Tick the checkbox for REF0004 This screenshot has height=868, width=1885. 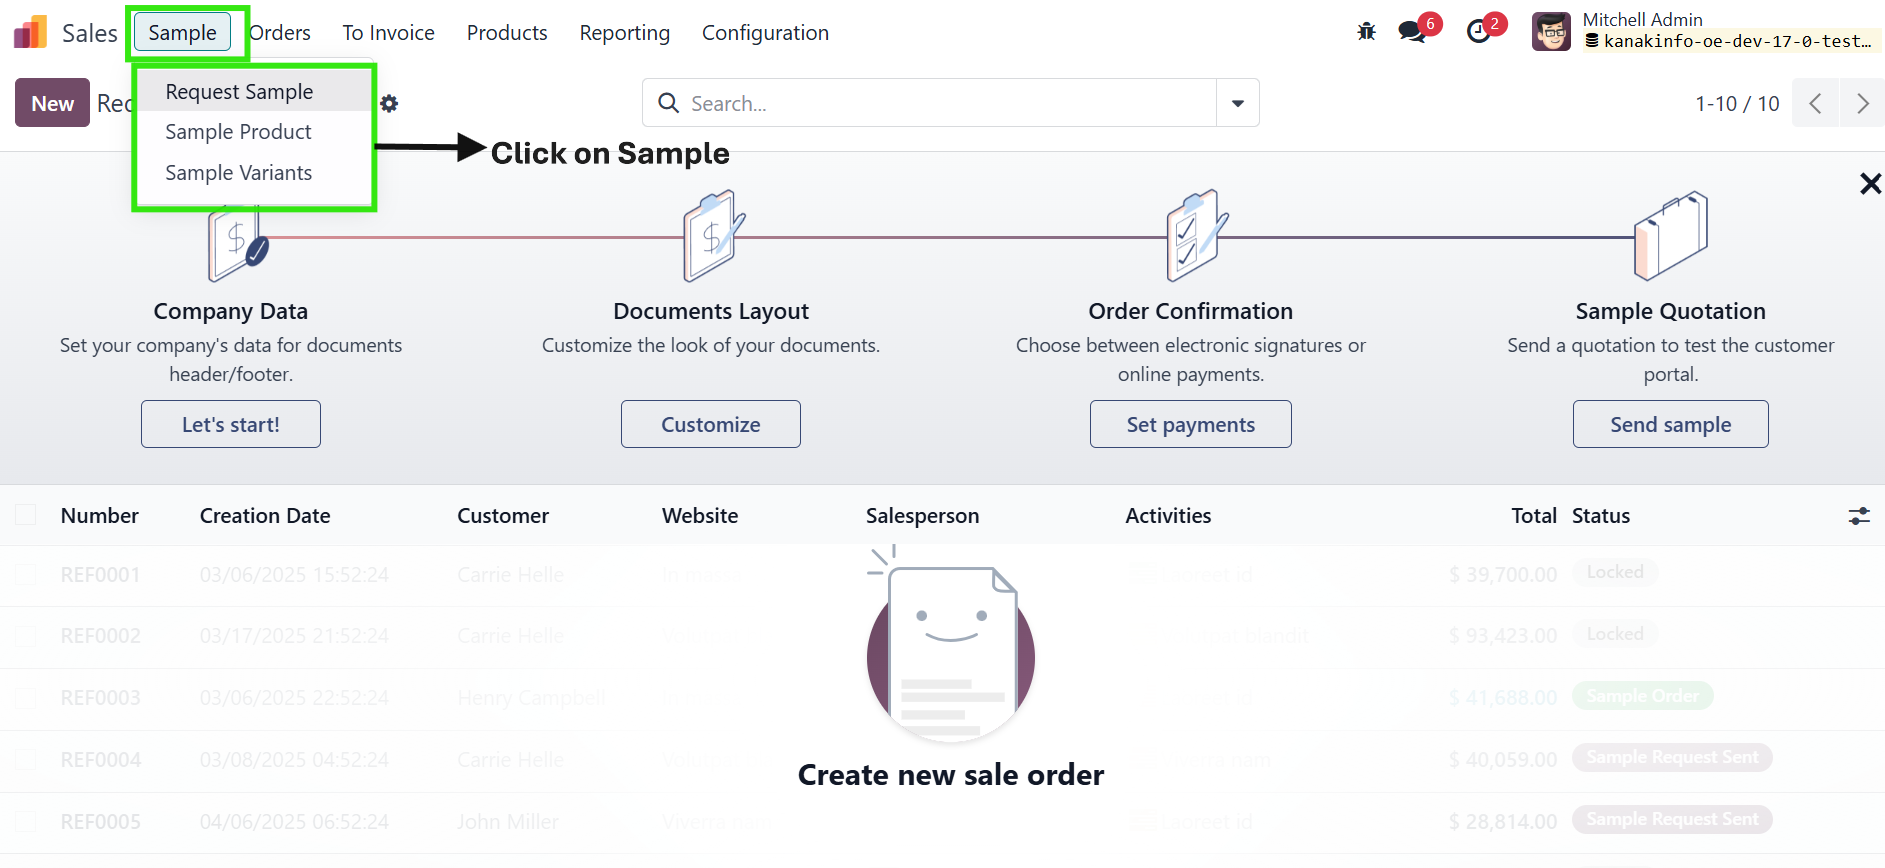26,760
